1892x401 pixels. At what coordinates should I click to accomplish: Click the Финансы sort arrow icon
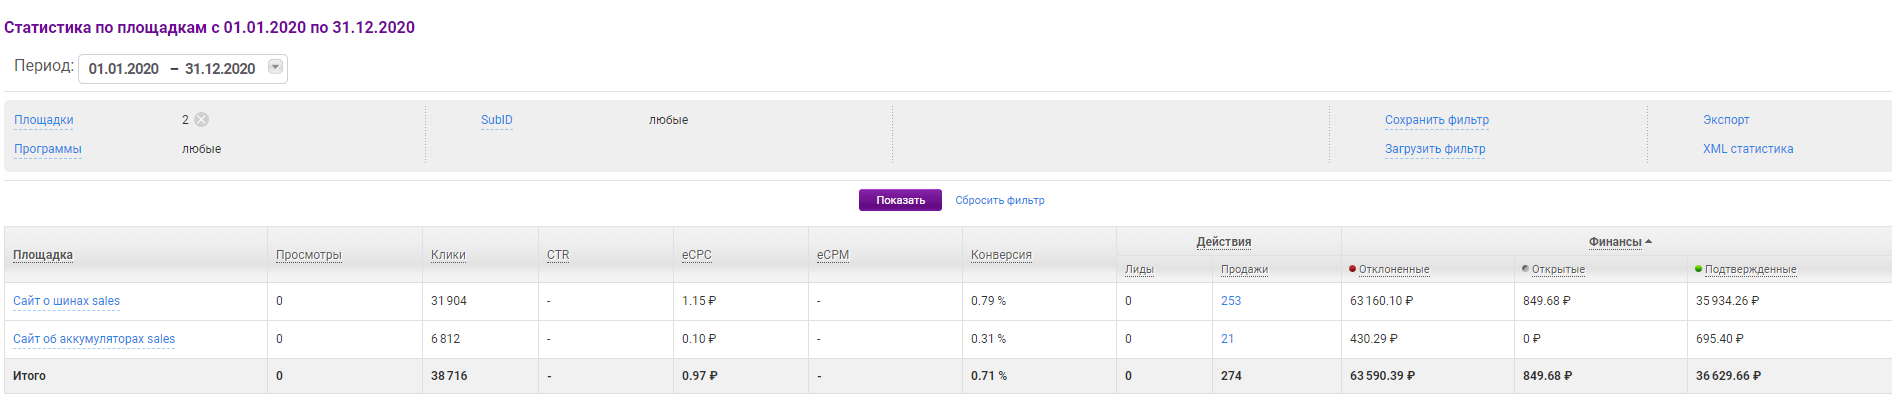1648,242
